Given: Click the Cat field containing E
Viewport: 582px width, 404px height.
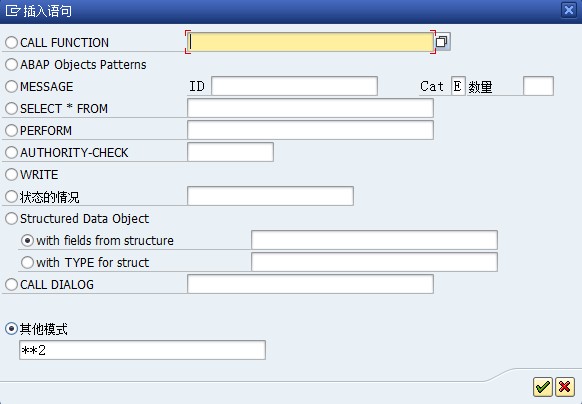Looking at the screenshot, I should [458, 86].
